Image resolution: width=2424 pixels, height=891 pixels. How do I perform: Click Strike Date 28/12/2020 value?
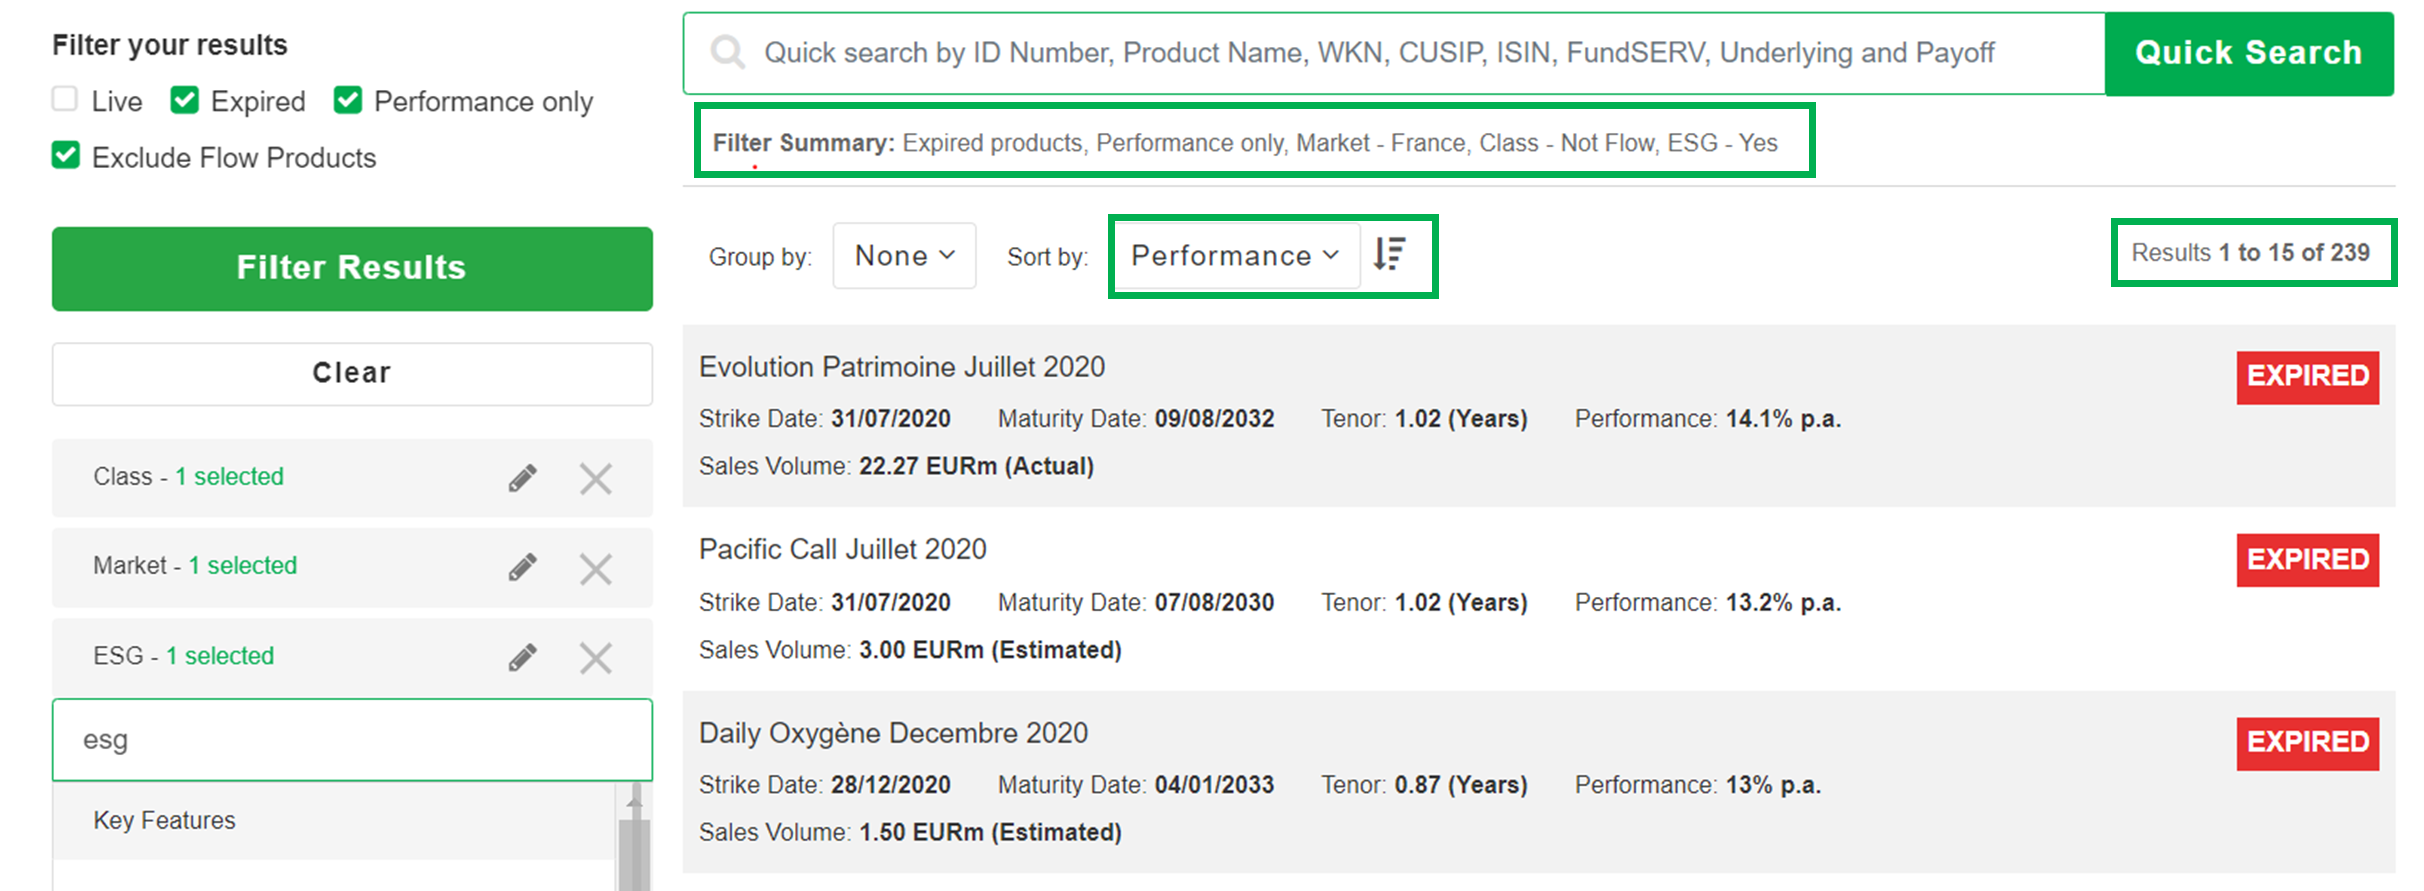point(890,785)
